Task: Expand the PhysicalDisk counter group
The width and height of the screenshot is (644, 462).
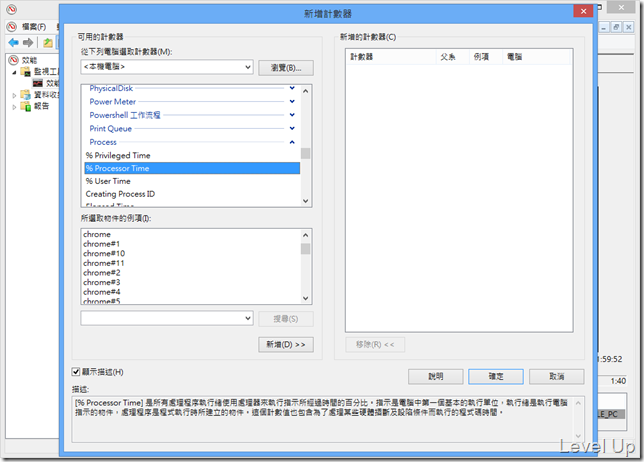Action: click(x=292, y=88)
